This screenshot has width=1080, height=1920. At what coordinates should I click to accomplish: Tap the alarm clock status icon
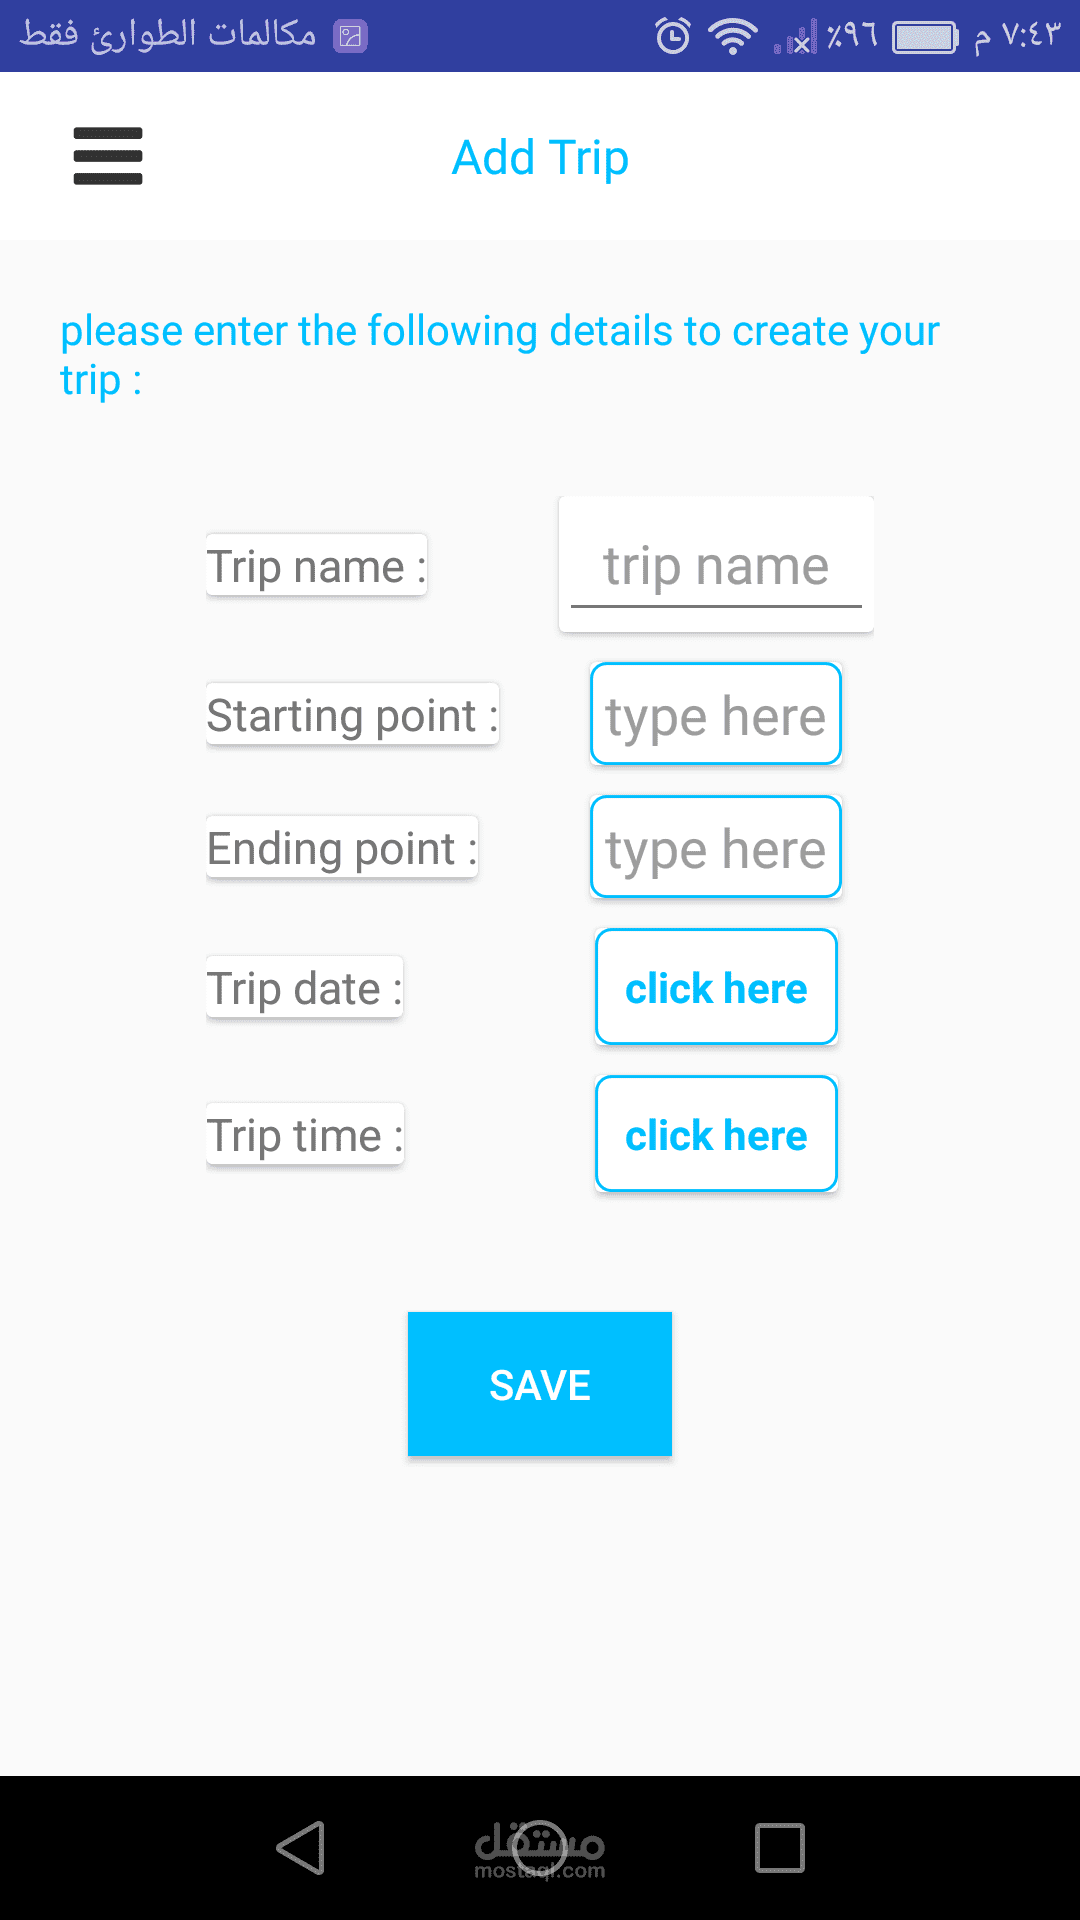tap(673, 37)
